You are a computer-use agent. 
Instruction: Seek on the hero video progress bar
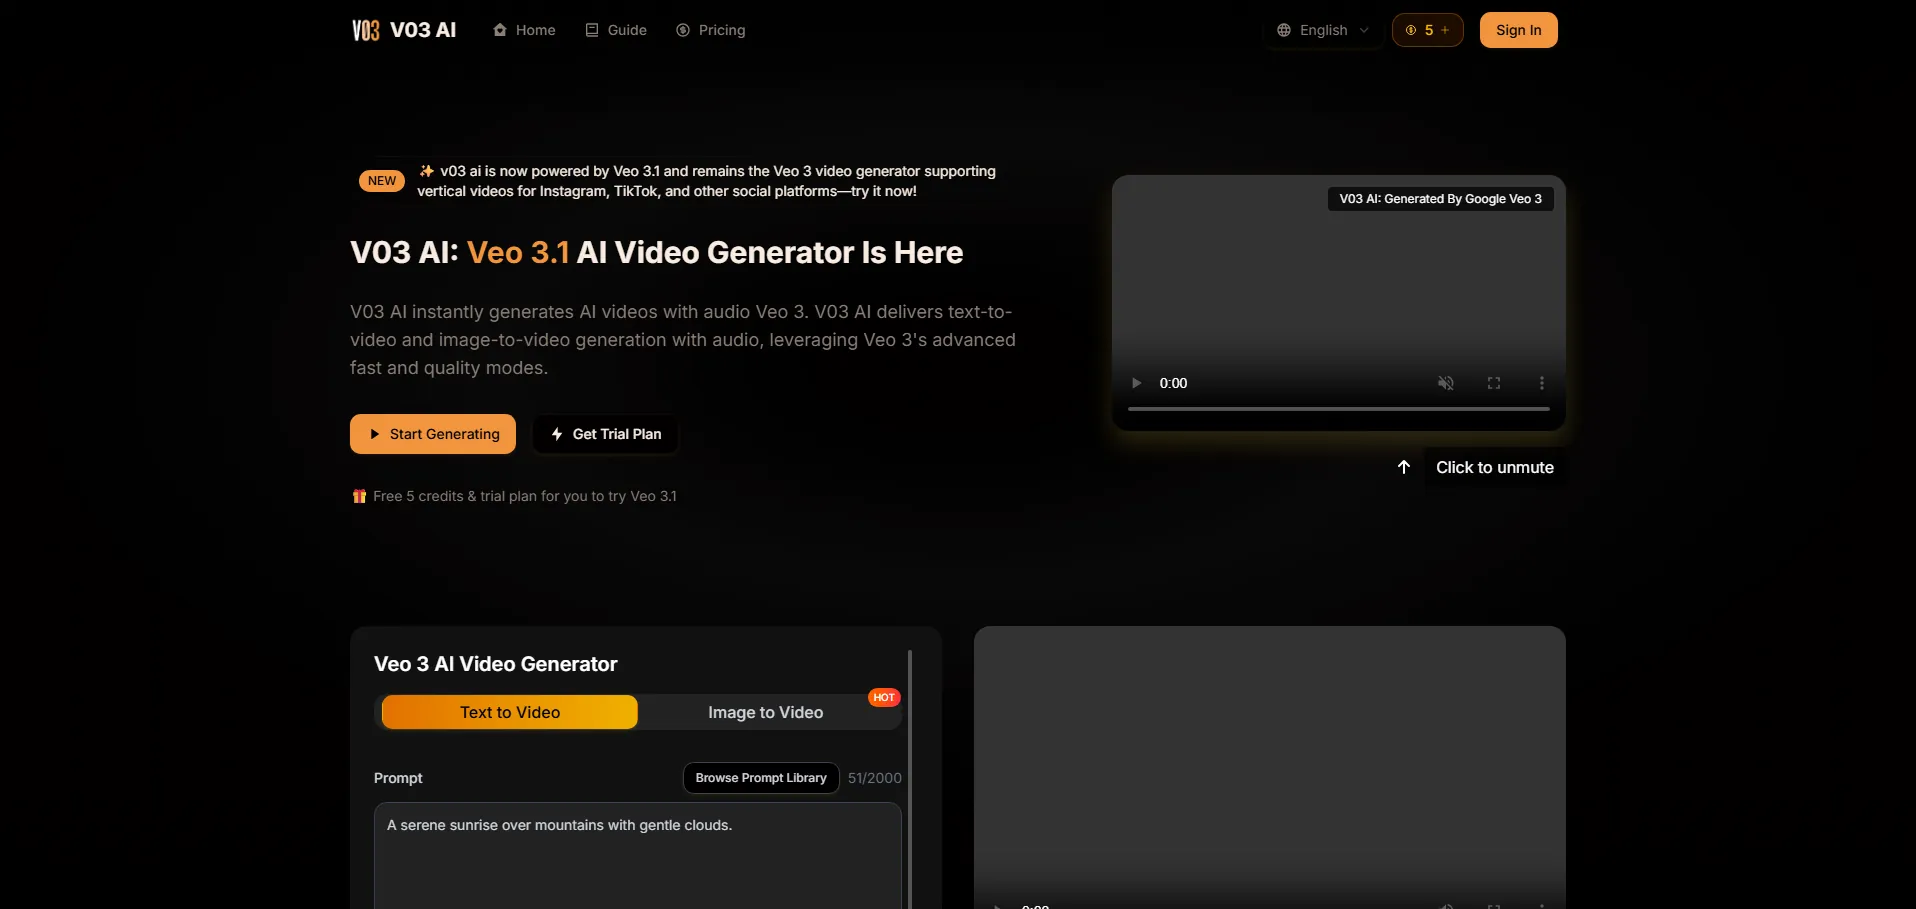pyautogui.click(x=1338, y=409)
